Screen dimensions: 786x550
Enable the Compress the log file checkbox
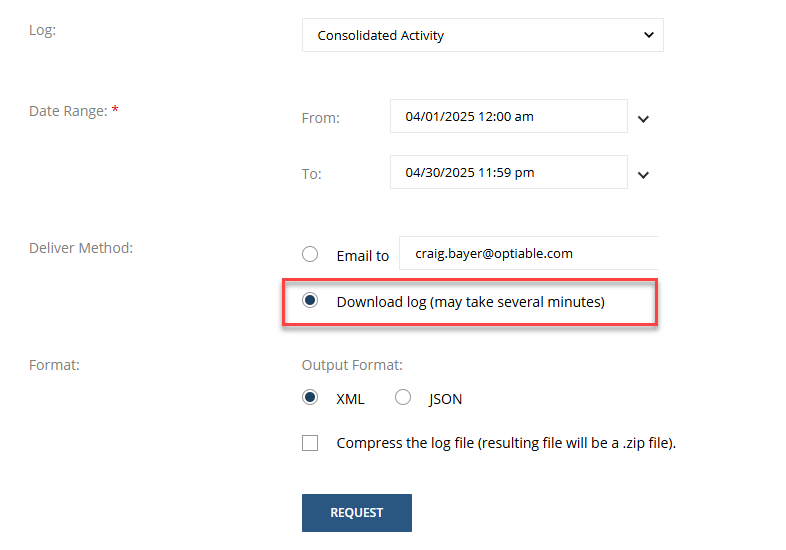click(x=310, y=443)
